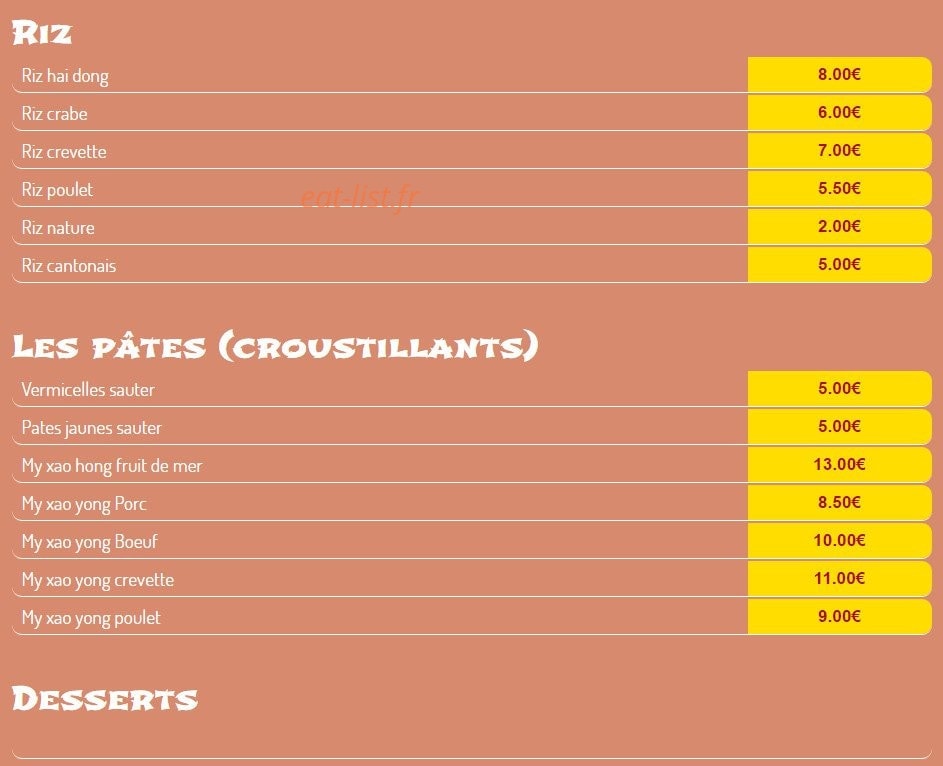Click Les pâtes (croustillants) heading
The height and width of the screenshot is (766, 943).
(x=275, y=346)
